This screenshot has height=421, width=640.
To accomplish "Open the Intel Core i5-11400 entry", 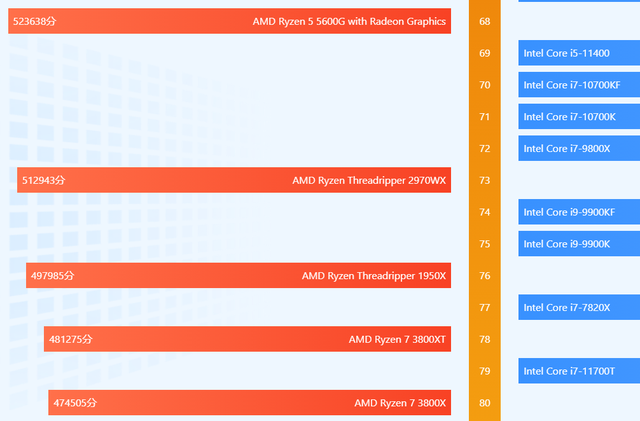I will pyautogui.click(x=579, y=53).
